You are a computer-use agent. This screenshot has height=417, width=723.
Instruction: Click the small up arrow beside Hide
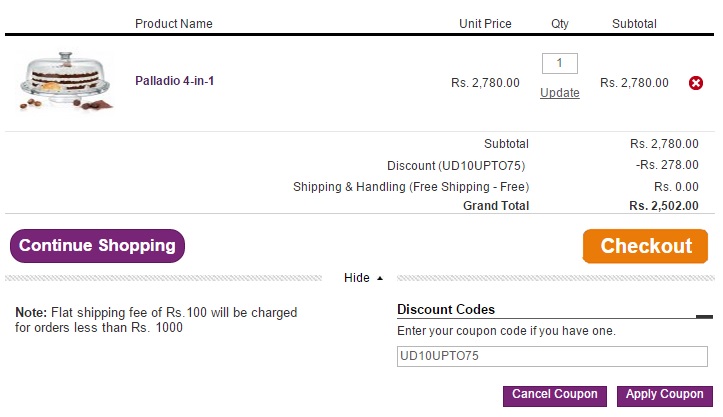pyautogui.click(x=380, y=278)
